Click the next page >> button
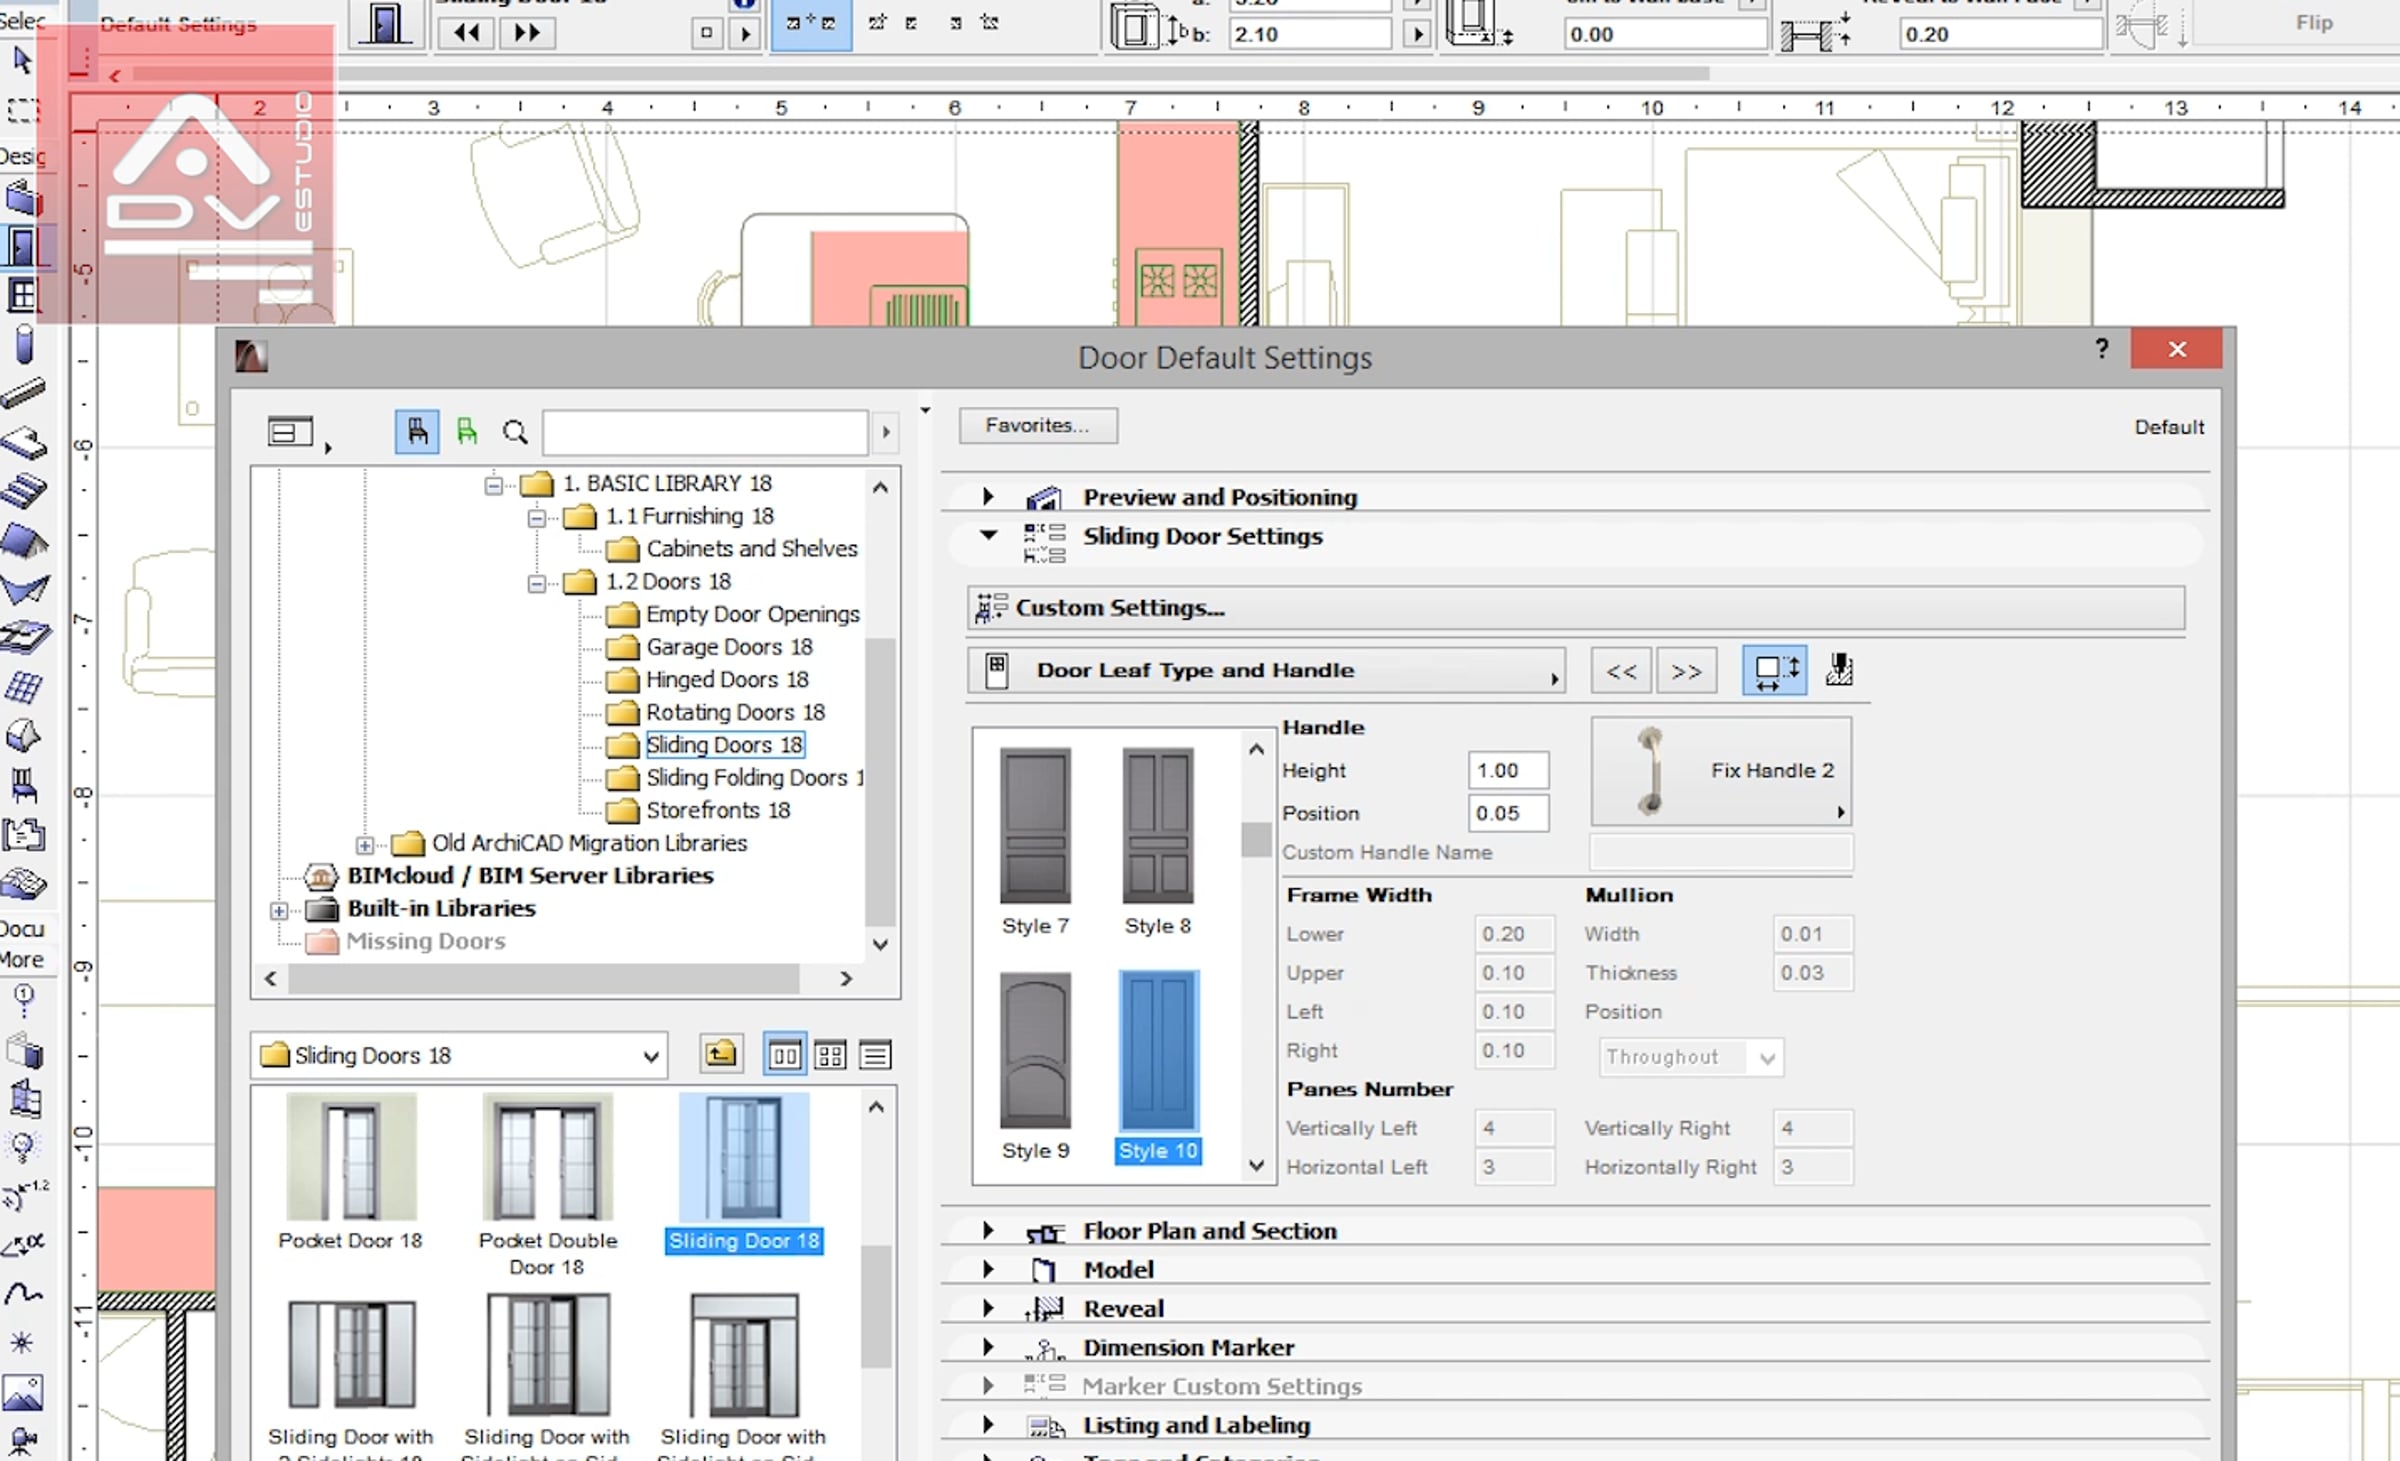Image resolution: width=2400 pixels, height=1461 pixels. 1686,671
